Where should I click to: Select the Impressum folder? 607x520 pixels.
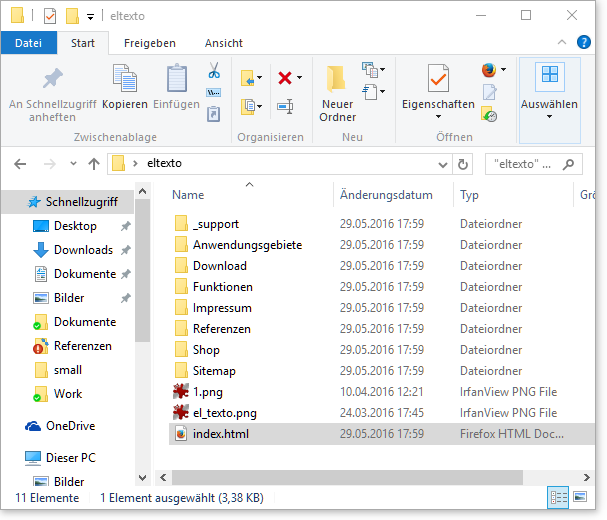tap(223, 308)
